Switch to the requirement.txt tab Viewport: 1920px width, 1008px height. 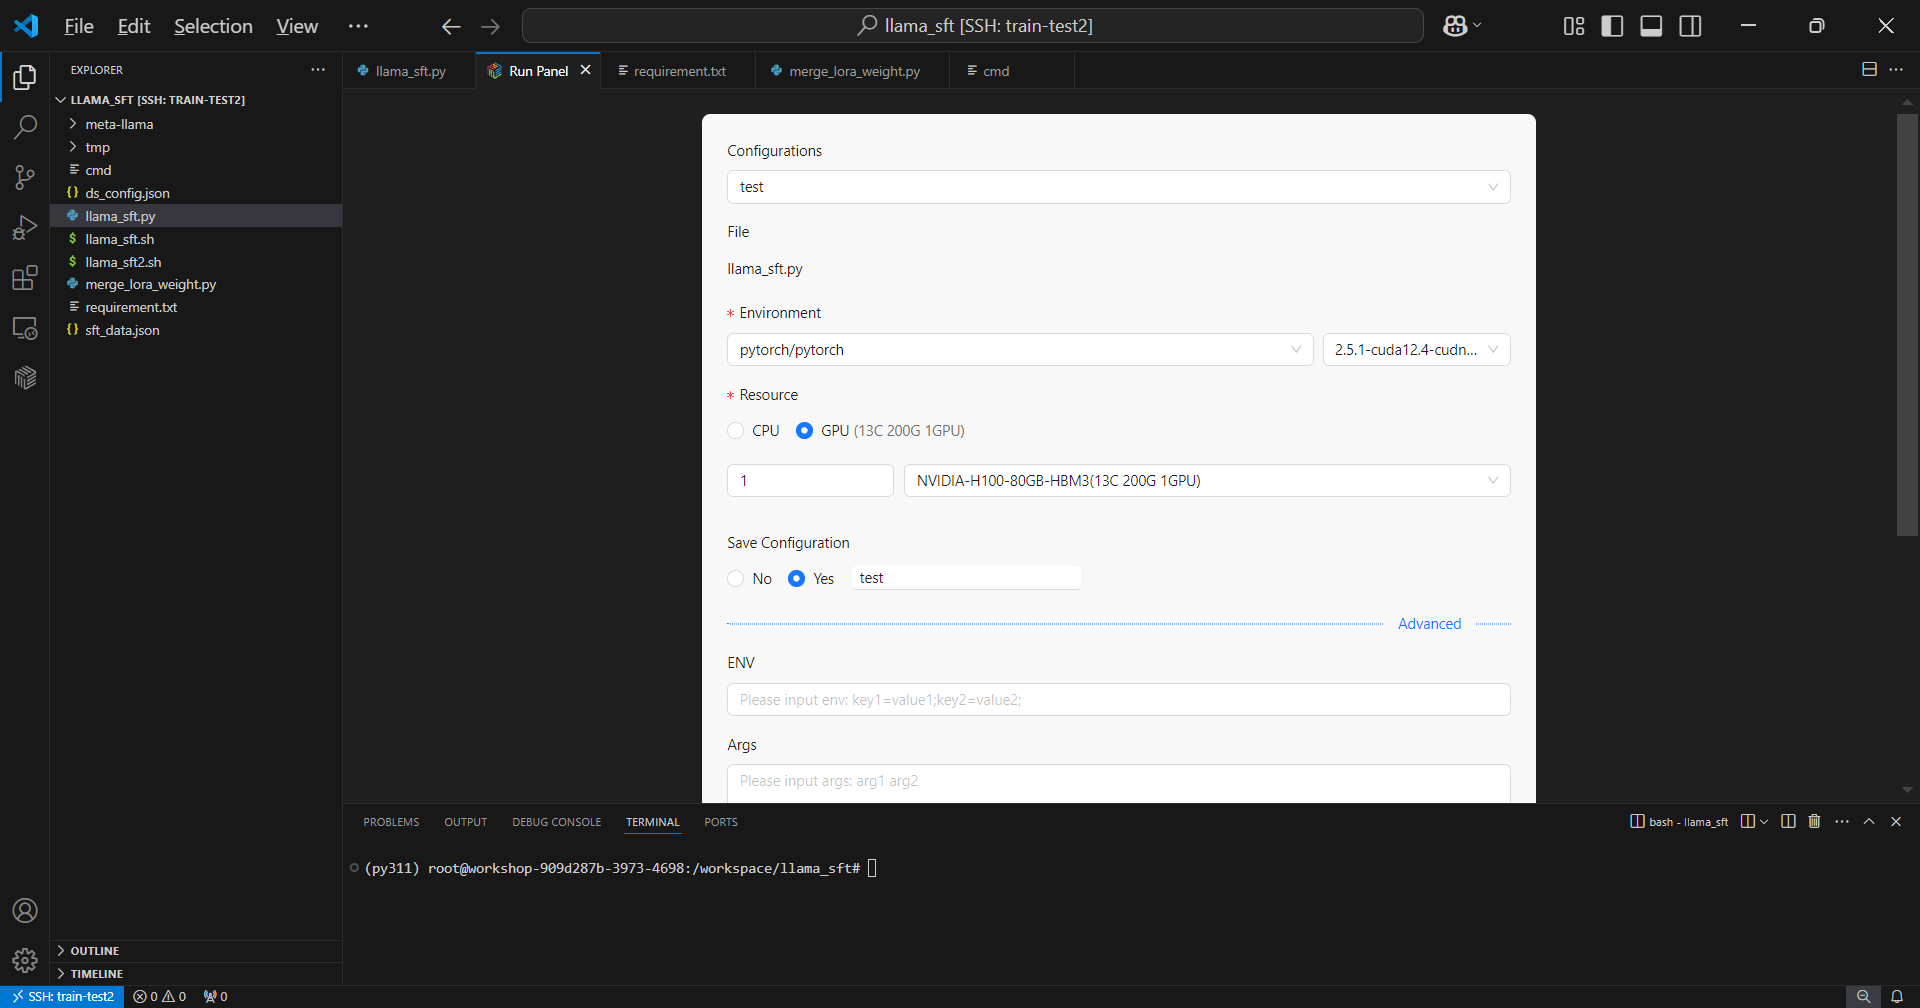[679, 71]
